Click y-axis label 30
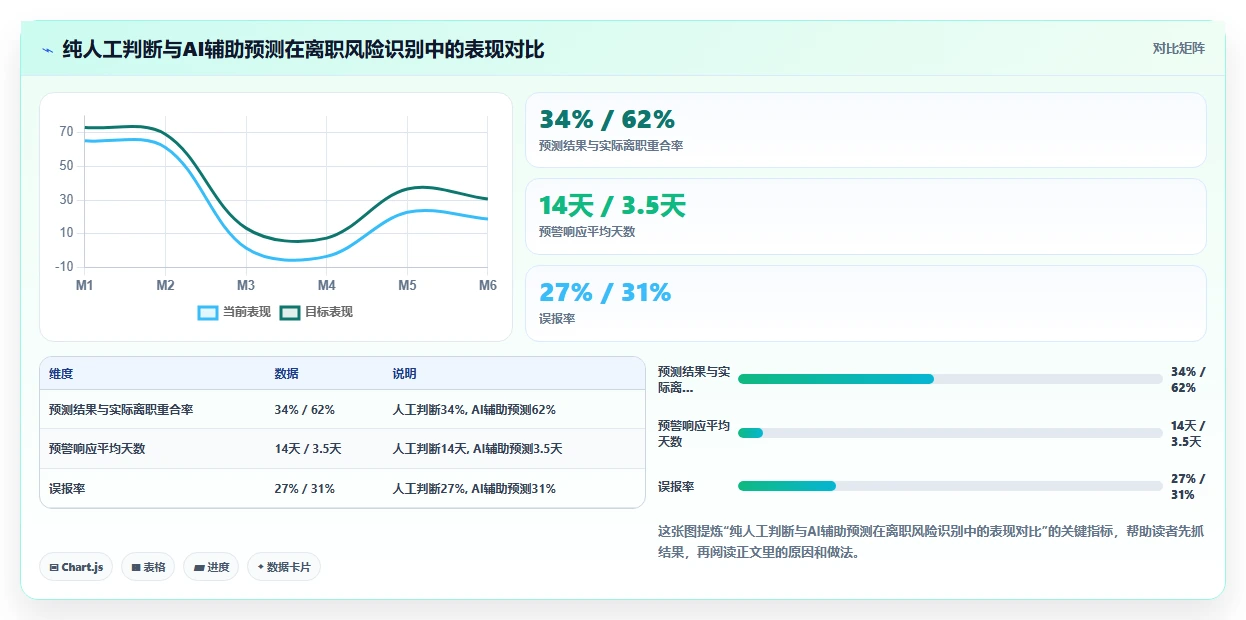Image resolution: width=1246 pixels, height=620 pixels. [x=66, y=200]
